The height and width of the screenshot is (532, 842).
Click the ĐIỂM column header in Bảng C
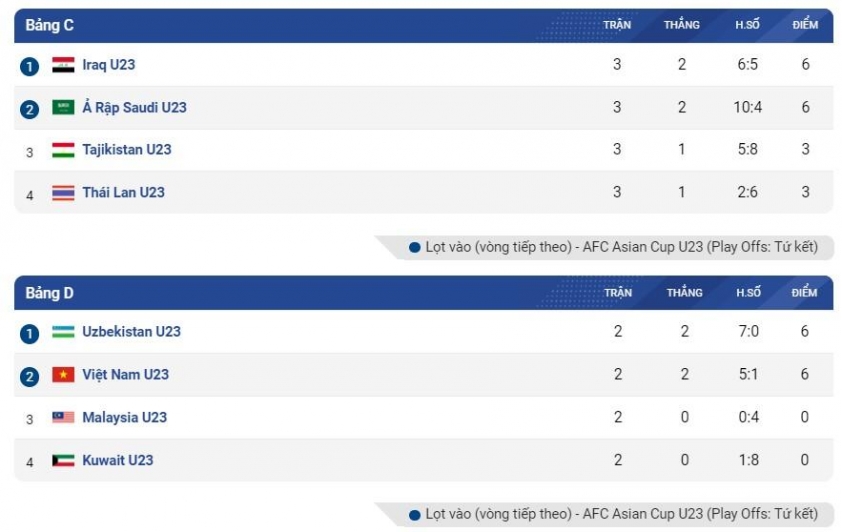click(805, 25)
